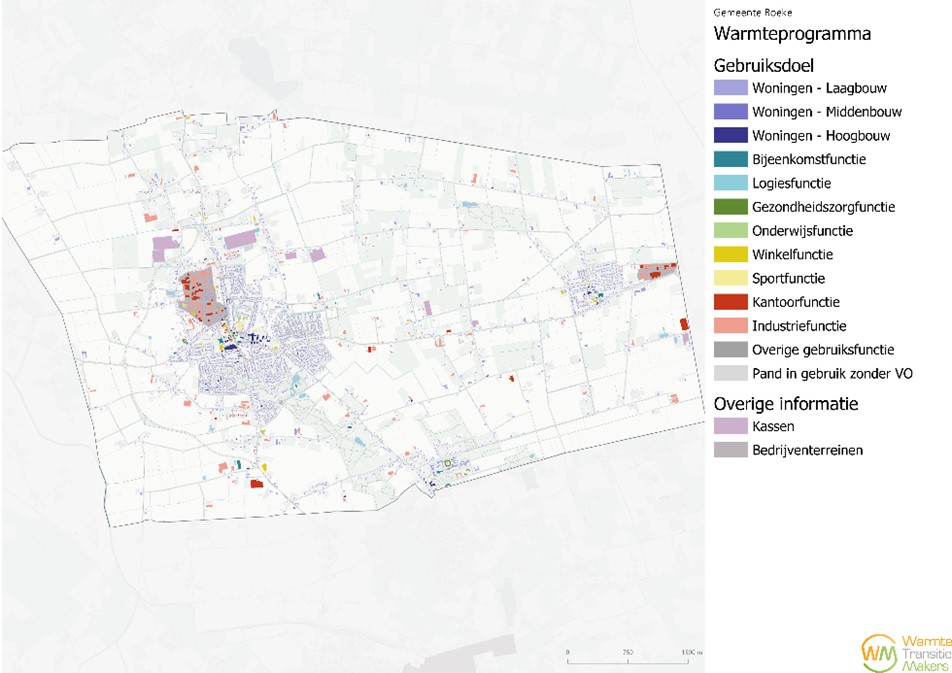The width and height of the screenshot is (952, 673).
Task: Select the Industriefunctie legend label
Action: click(800, 326)
